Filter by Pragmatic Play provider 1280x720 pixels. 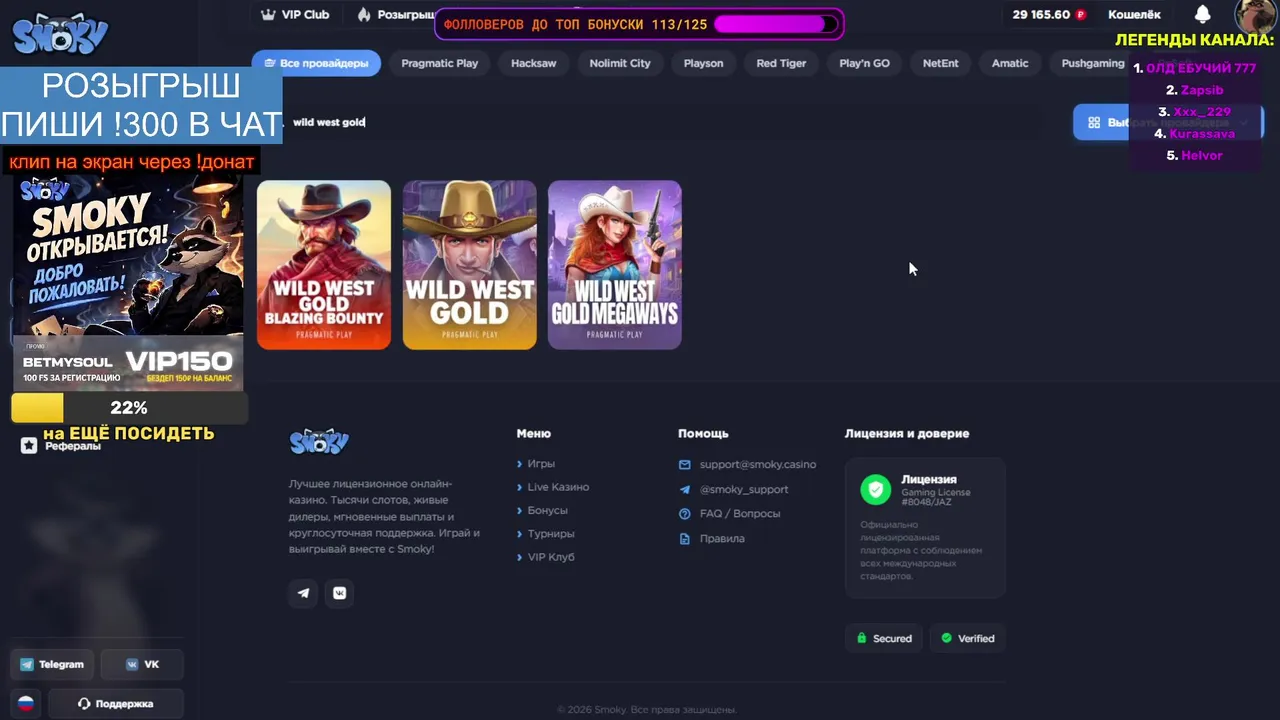click(x=440, y=63)
